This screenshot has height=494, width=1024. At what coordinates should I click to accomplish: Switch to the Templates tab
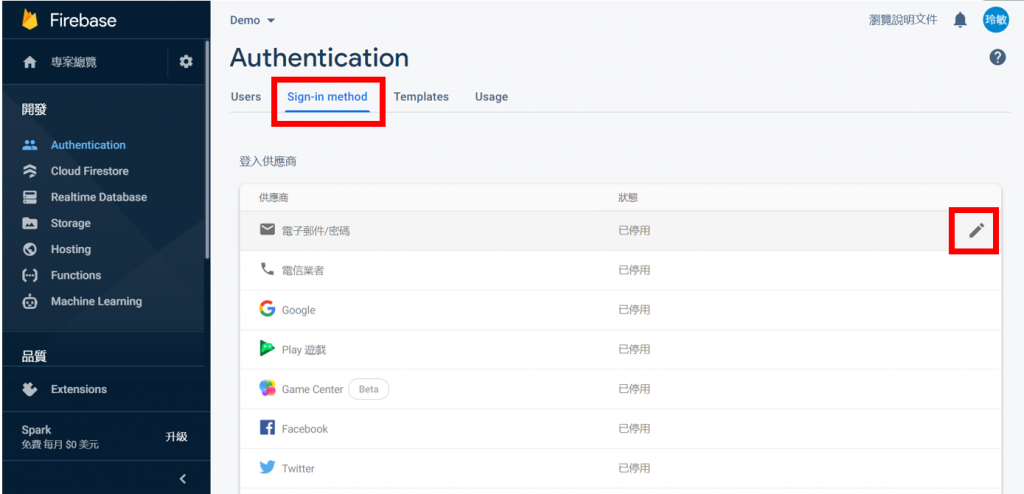(x=421, y=97)
